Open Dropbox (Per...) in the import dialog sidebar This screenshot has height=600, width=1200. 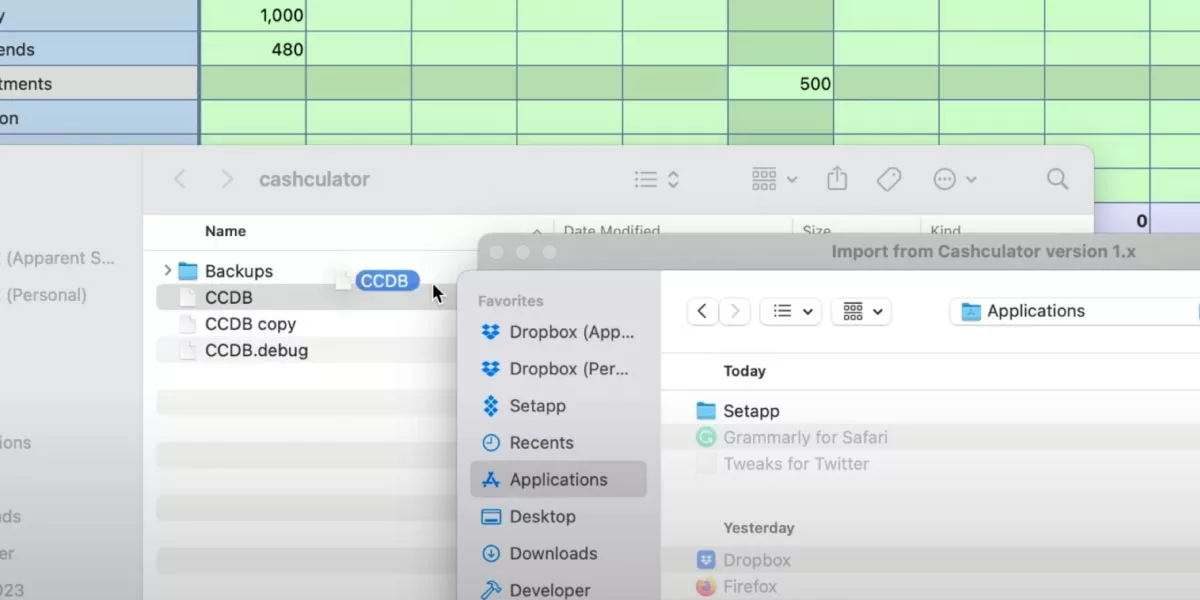coord(558,369)
